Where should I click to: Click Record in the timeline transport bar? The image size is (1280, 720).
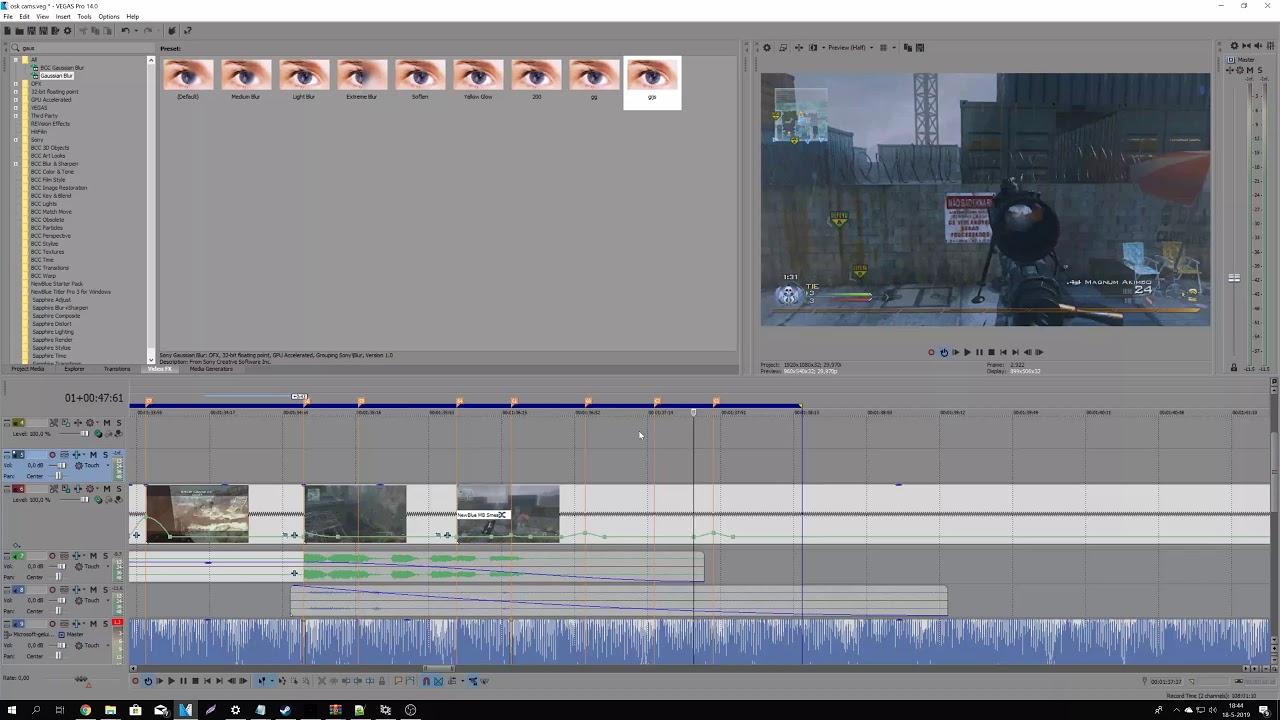(135, 681)
